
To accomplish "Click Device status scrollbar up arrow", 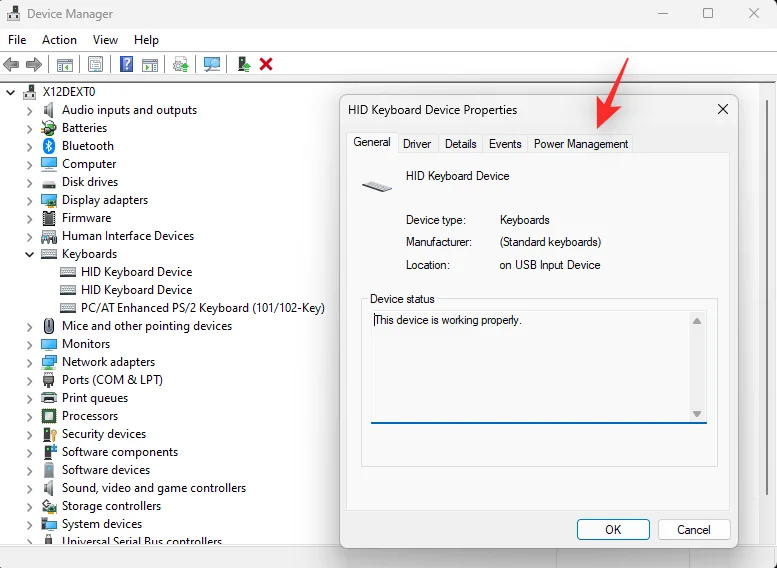I will [697, 321].
